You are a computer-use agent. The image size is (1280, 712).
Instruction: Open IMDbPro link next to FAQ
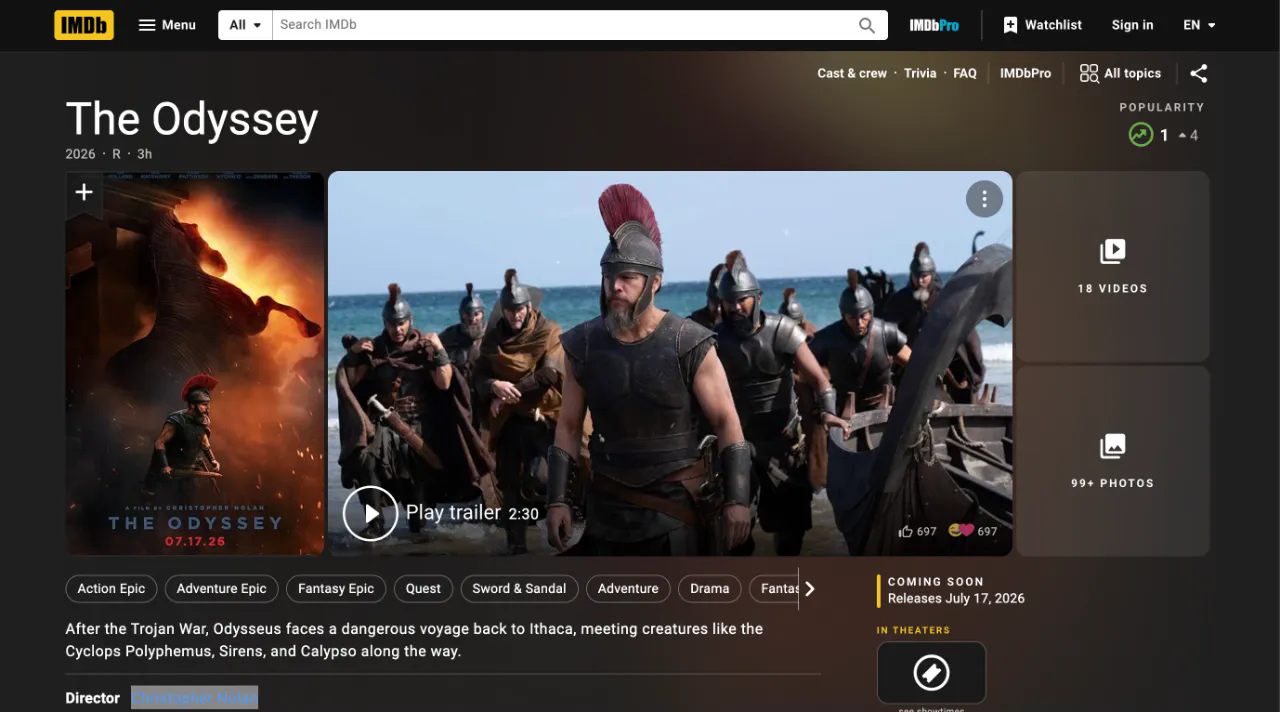point(1025,73)
